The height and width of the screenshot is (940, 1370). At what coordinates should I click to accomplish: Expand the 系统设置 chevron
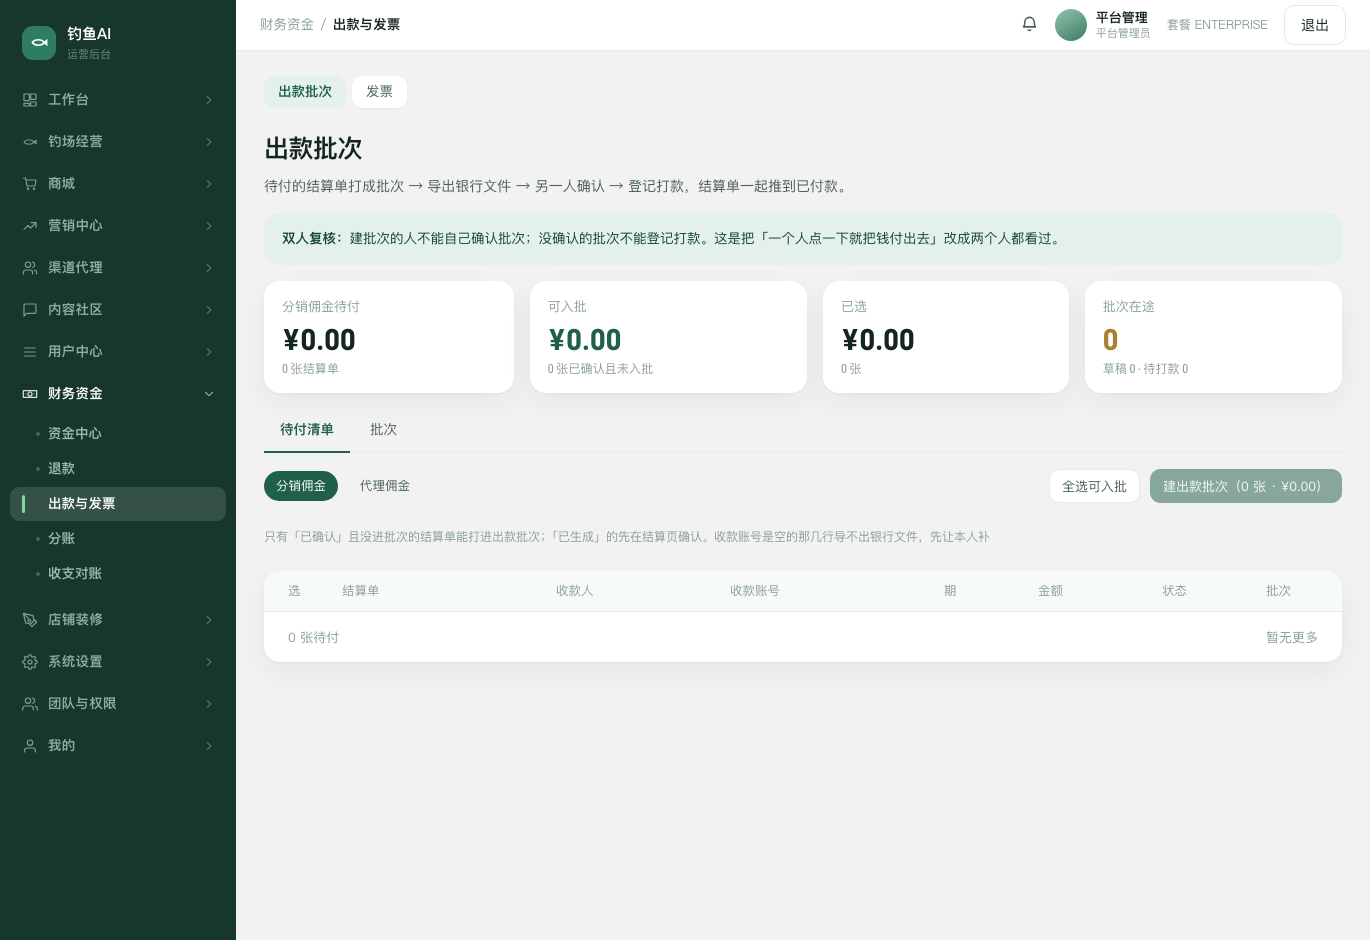209,662
